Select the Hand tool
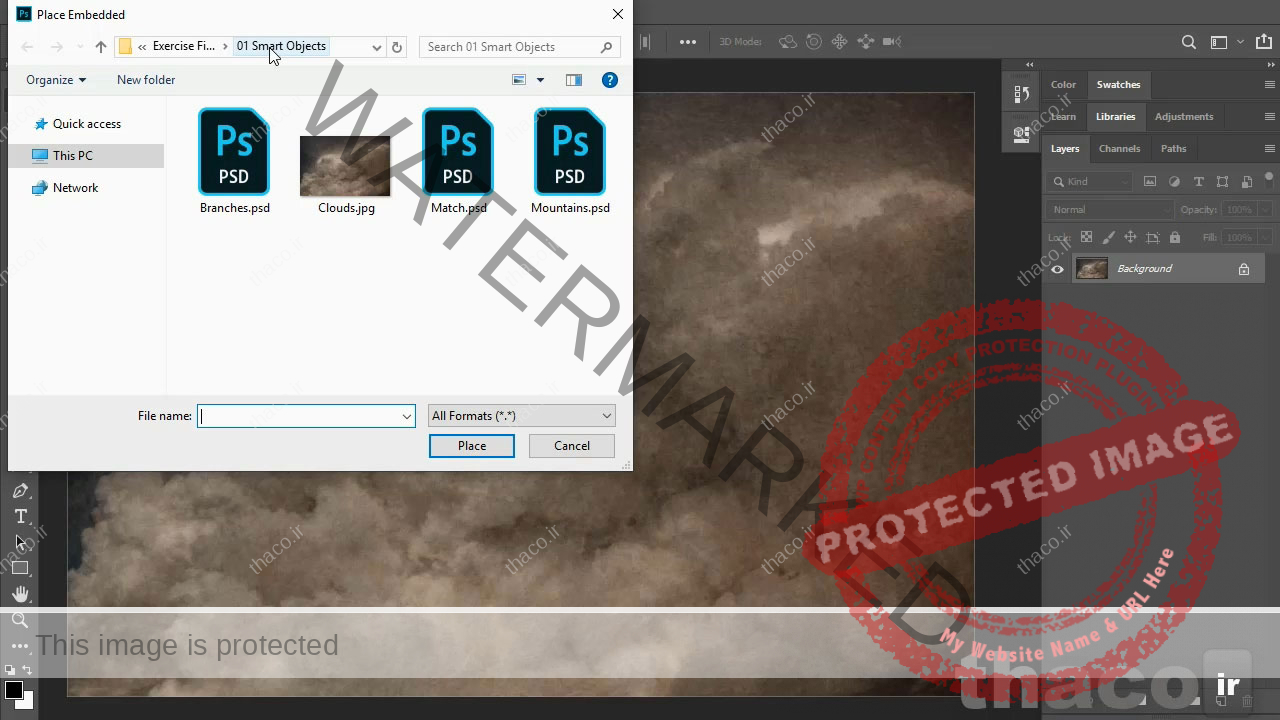This screenshot has width=1280, height=720. [20, 595]
